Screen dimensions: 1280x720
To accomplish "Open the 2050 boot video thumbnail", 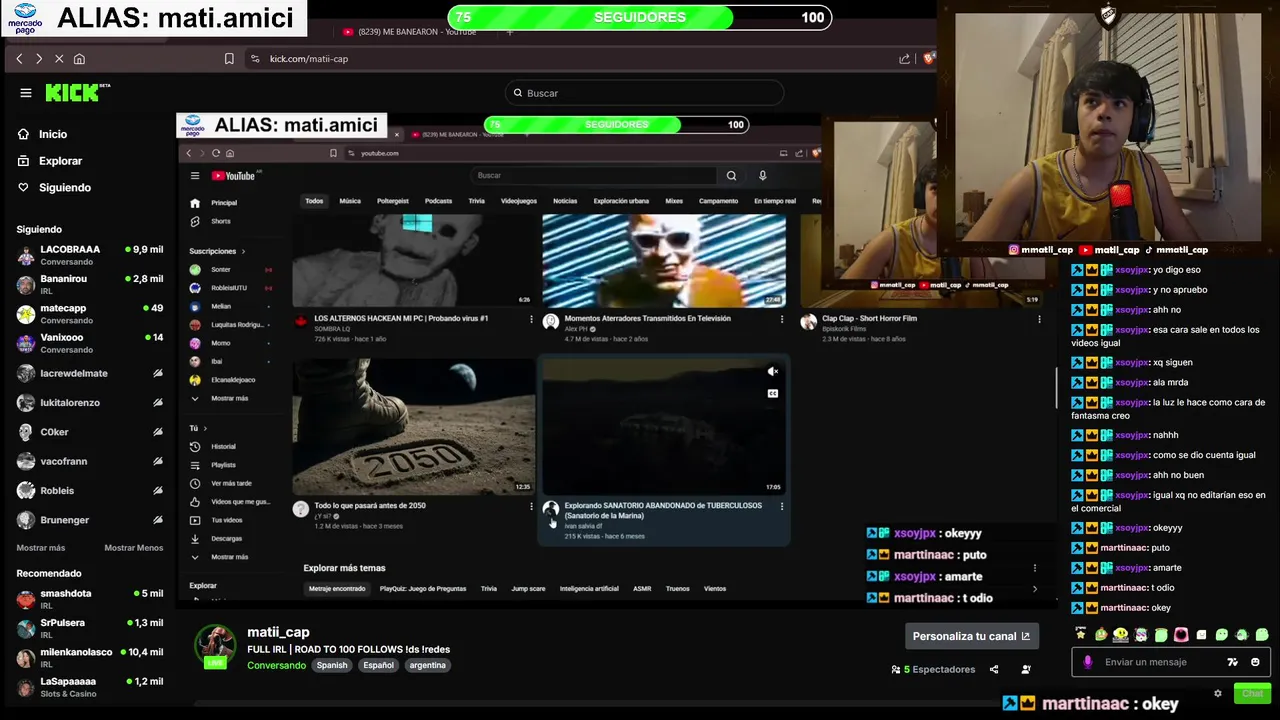I will tap(413, 426).
